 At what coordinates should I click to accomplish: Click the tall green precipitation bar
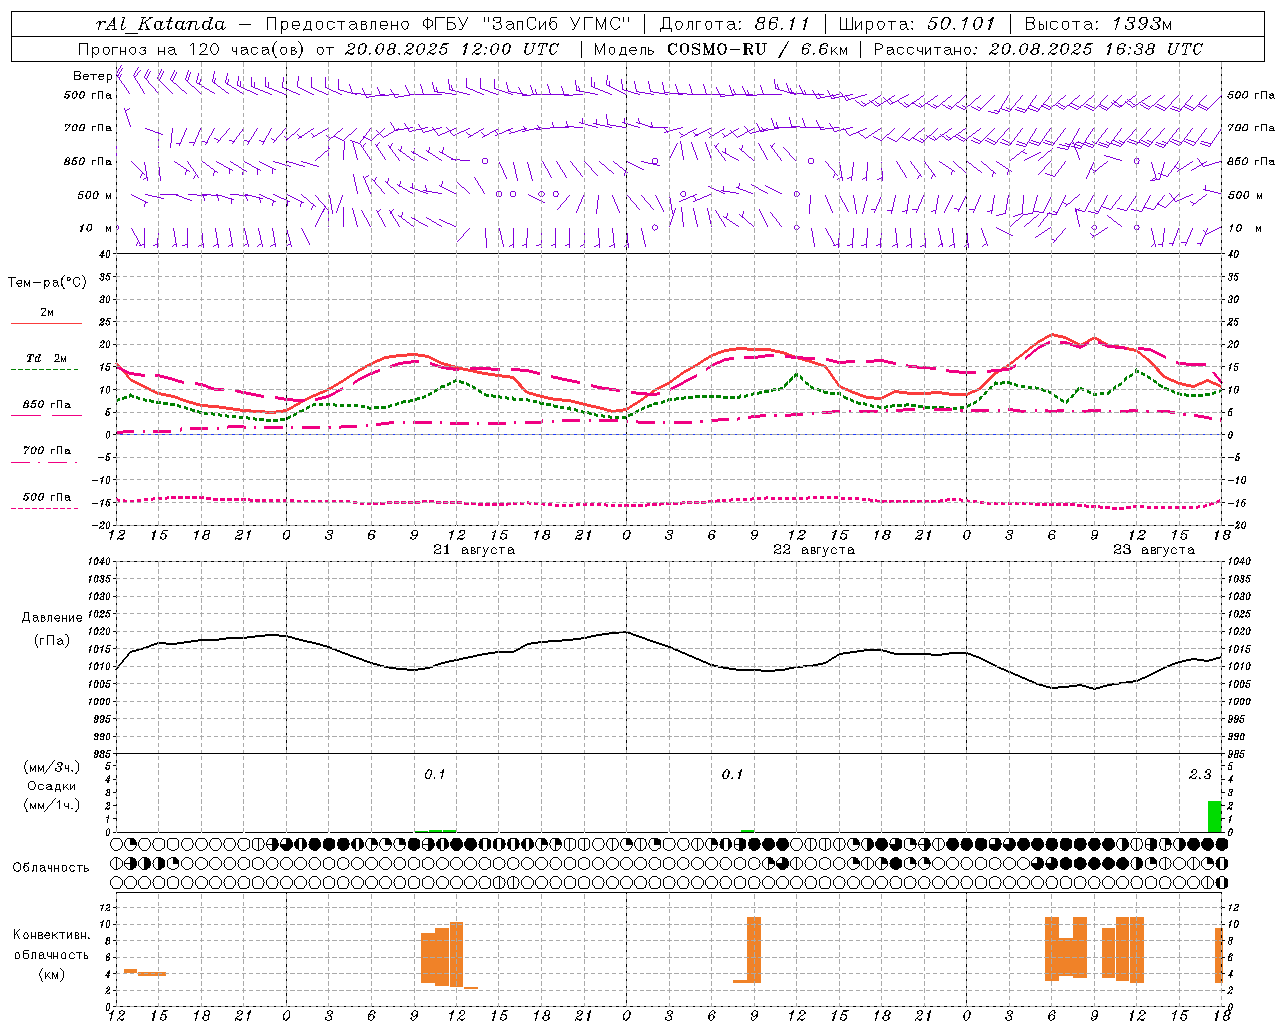coord(1215,817)
